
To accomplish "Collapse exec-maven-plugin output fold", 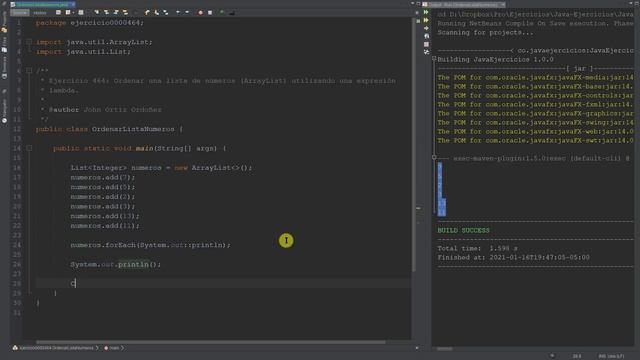I will tap(434, 157).
